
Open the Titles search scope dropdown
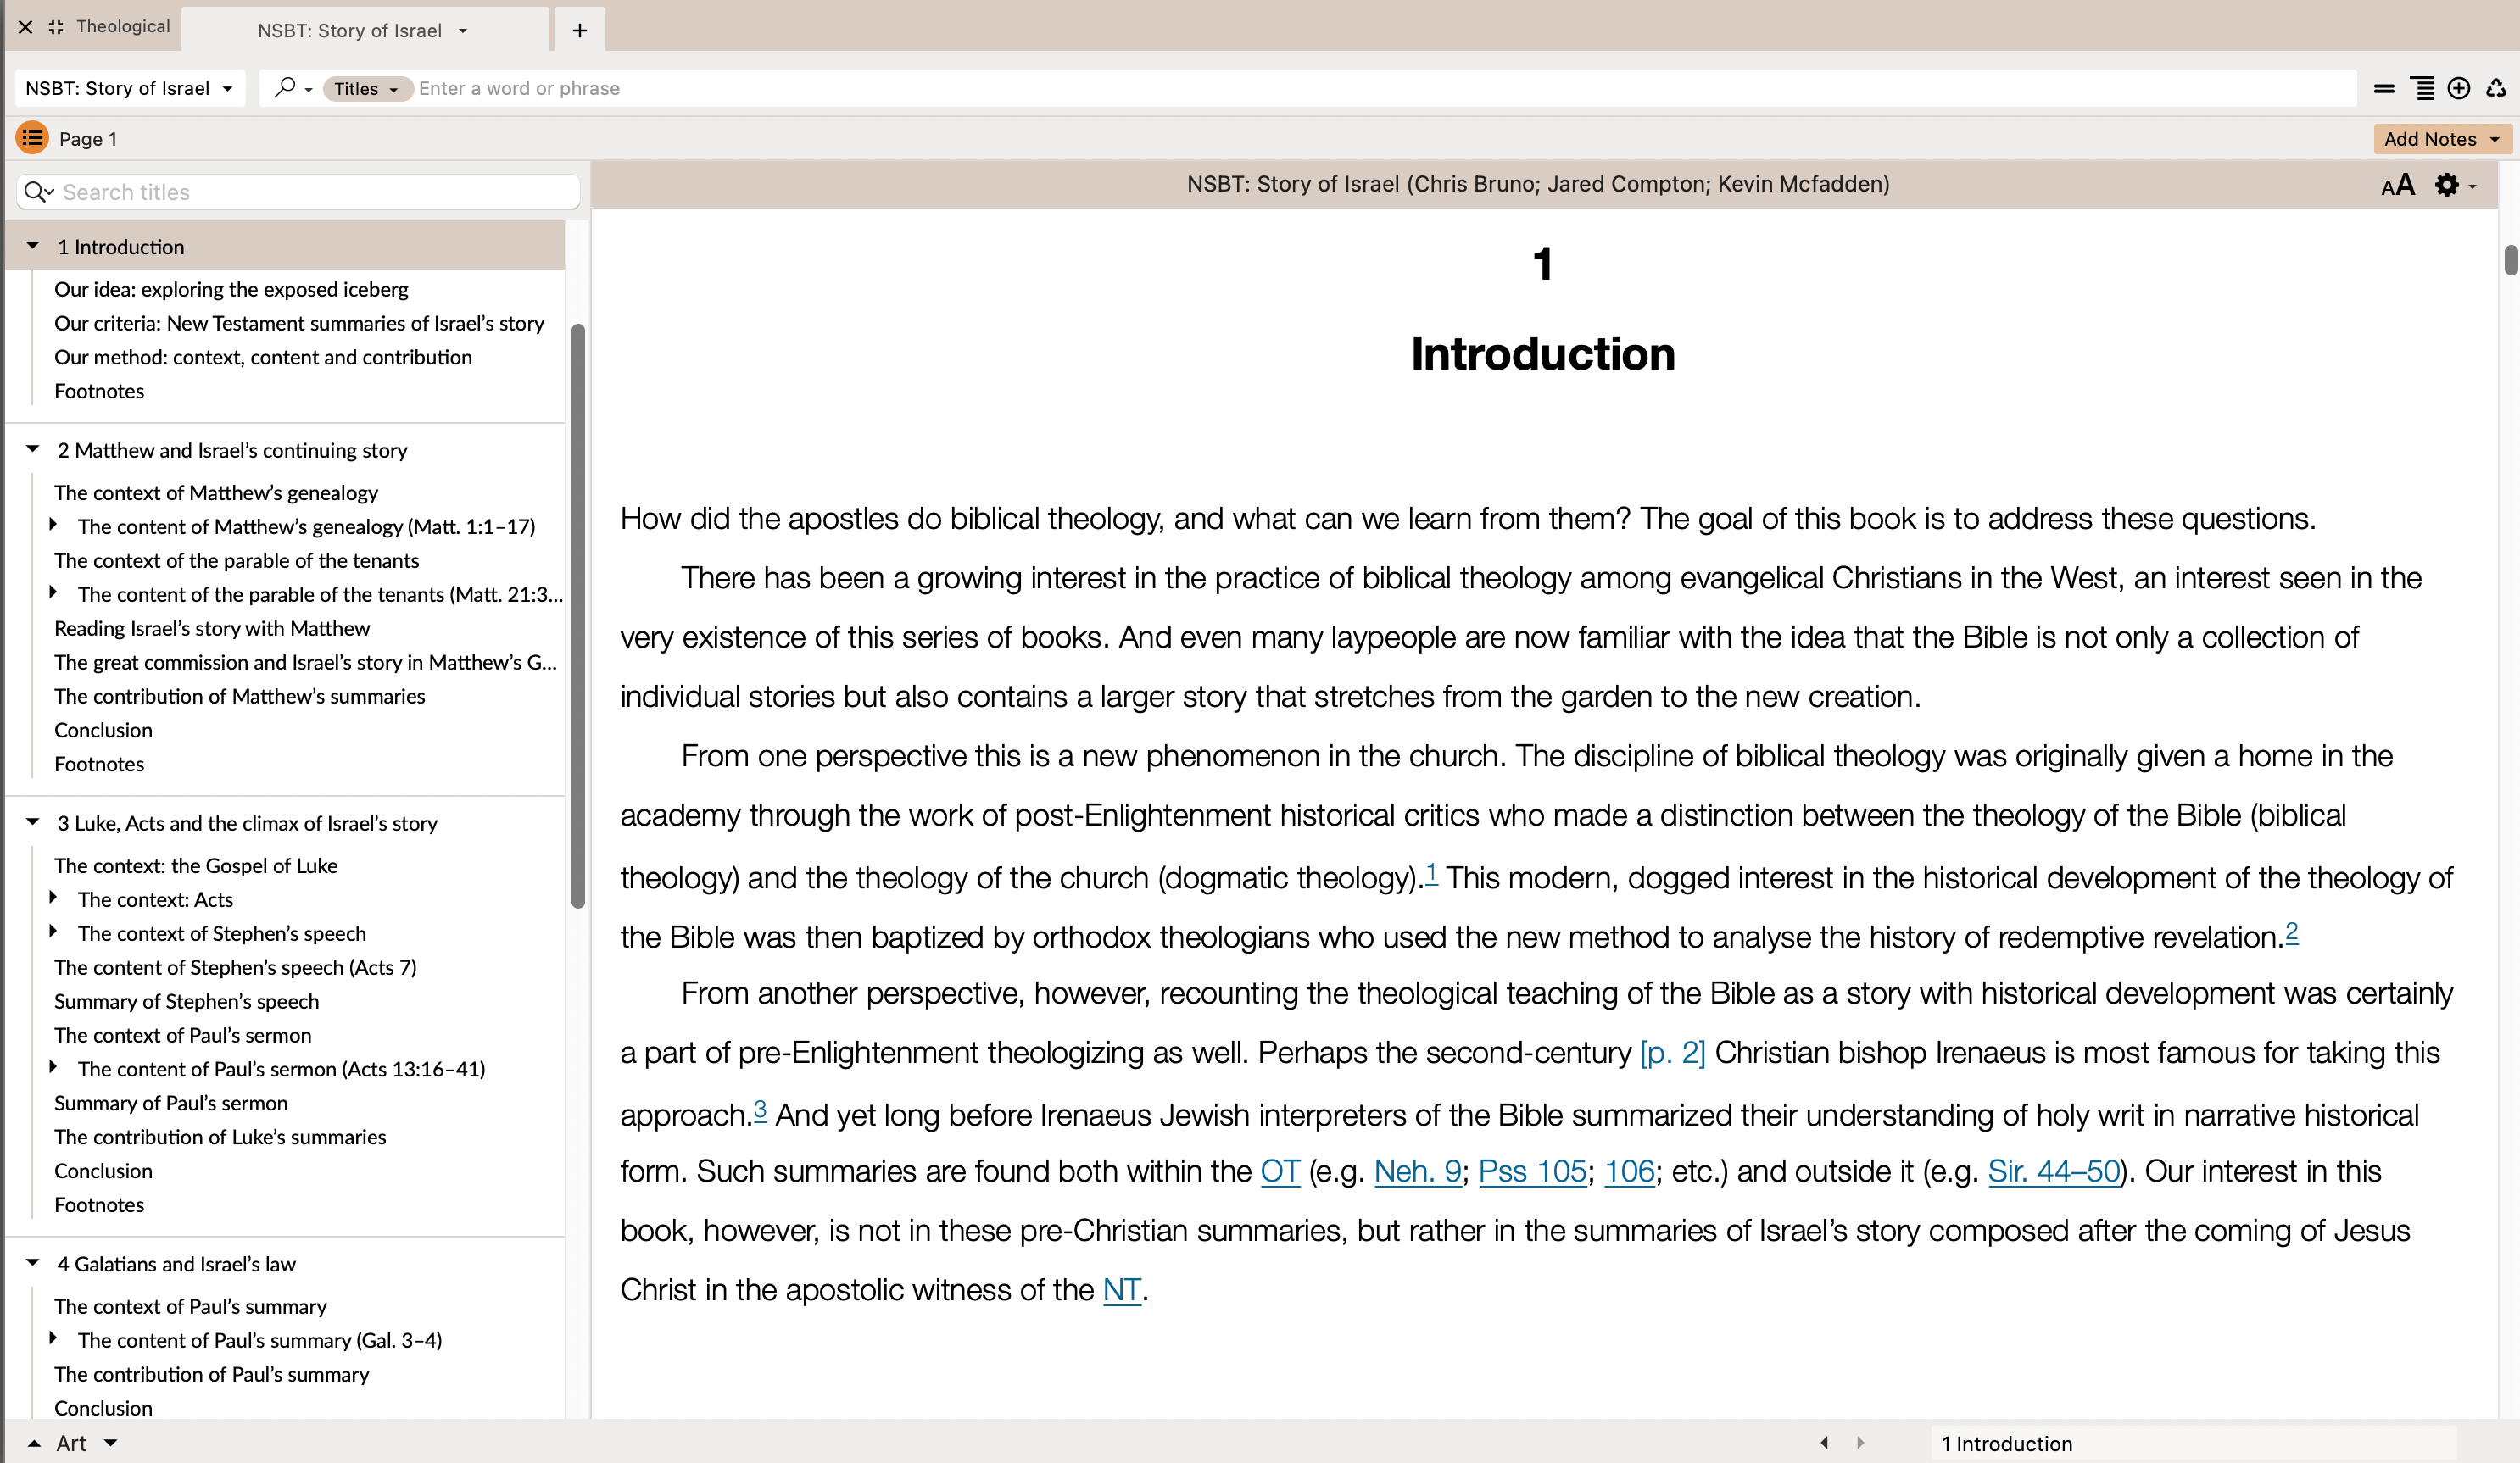pyautogui.click(x=366, y=88)
